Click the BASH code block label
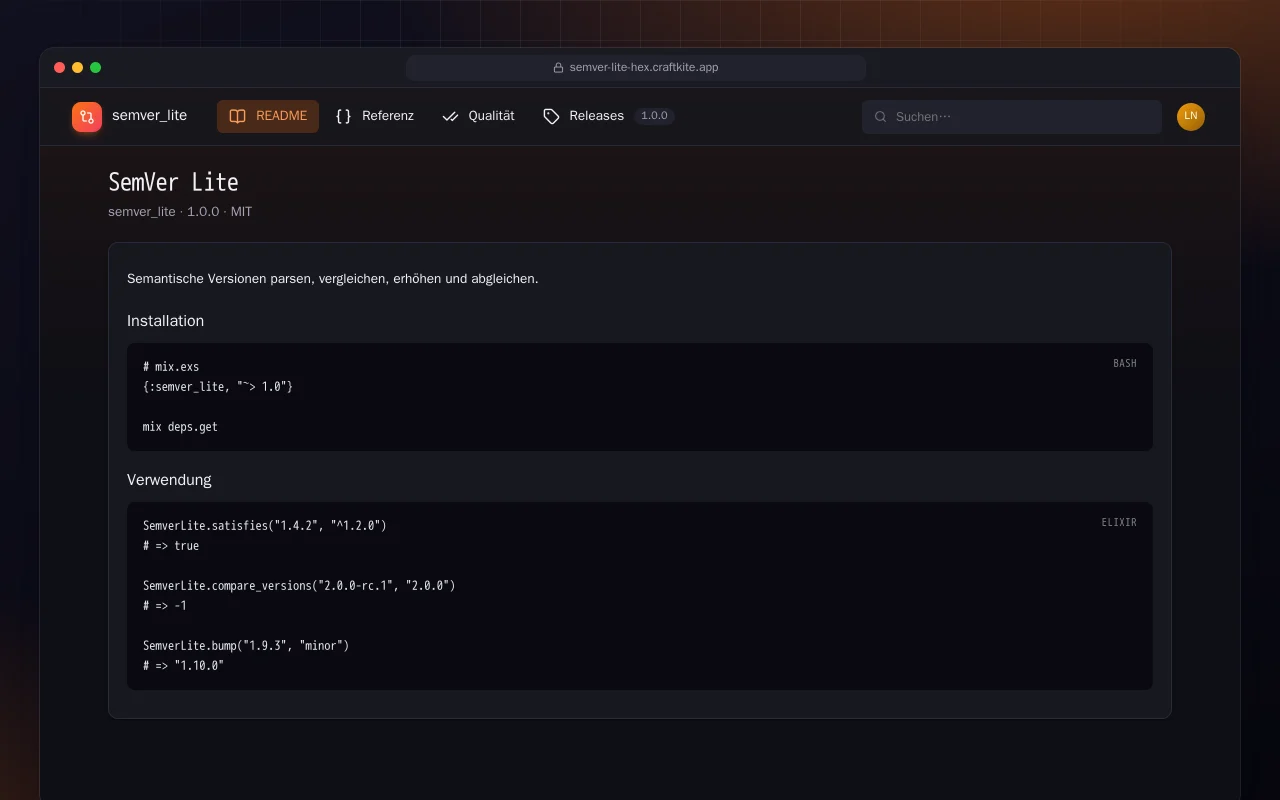 (1125, 364)
